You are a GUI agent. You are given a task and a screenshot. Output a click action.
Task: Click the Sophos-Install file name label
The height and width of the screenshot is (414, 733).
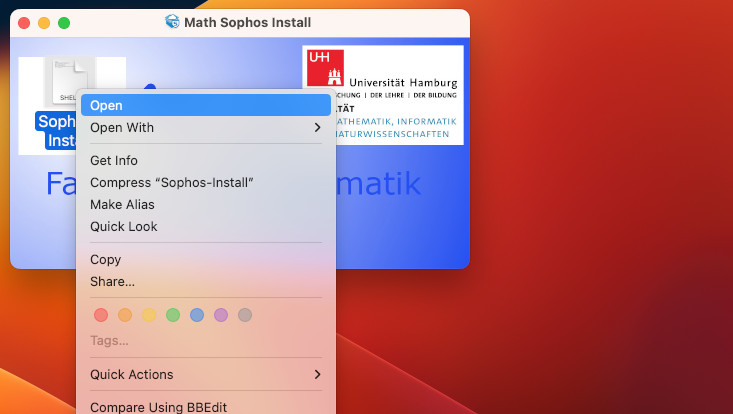[x=57, y=131]
